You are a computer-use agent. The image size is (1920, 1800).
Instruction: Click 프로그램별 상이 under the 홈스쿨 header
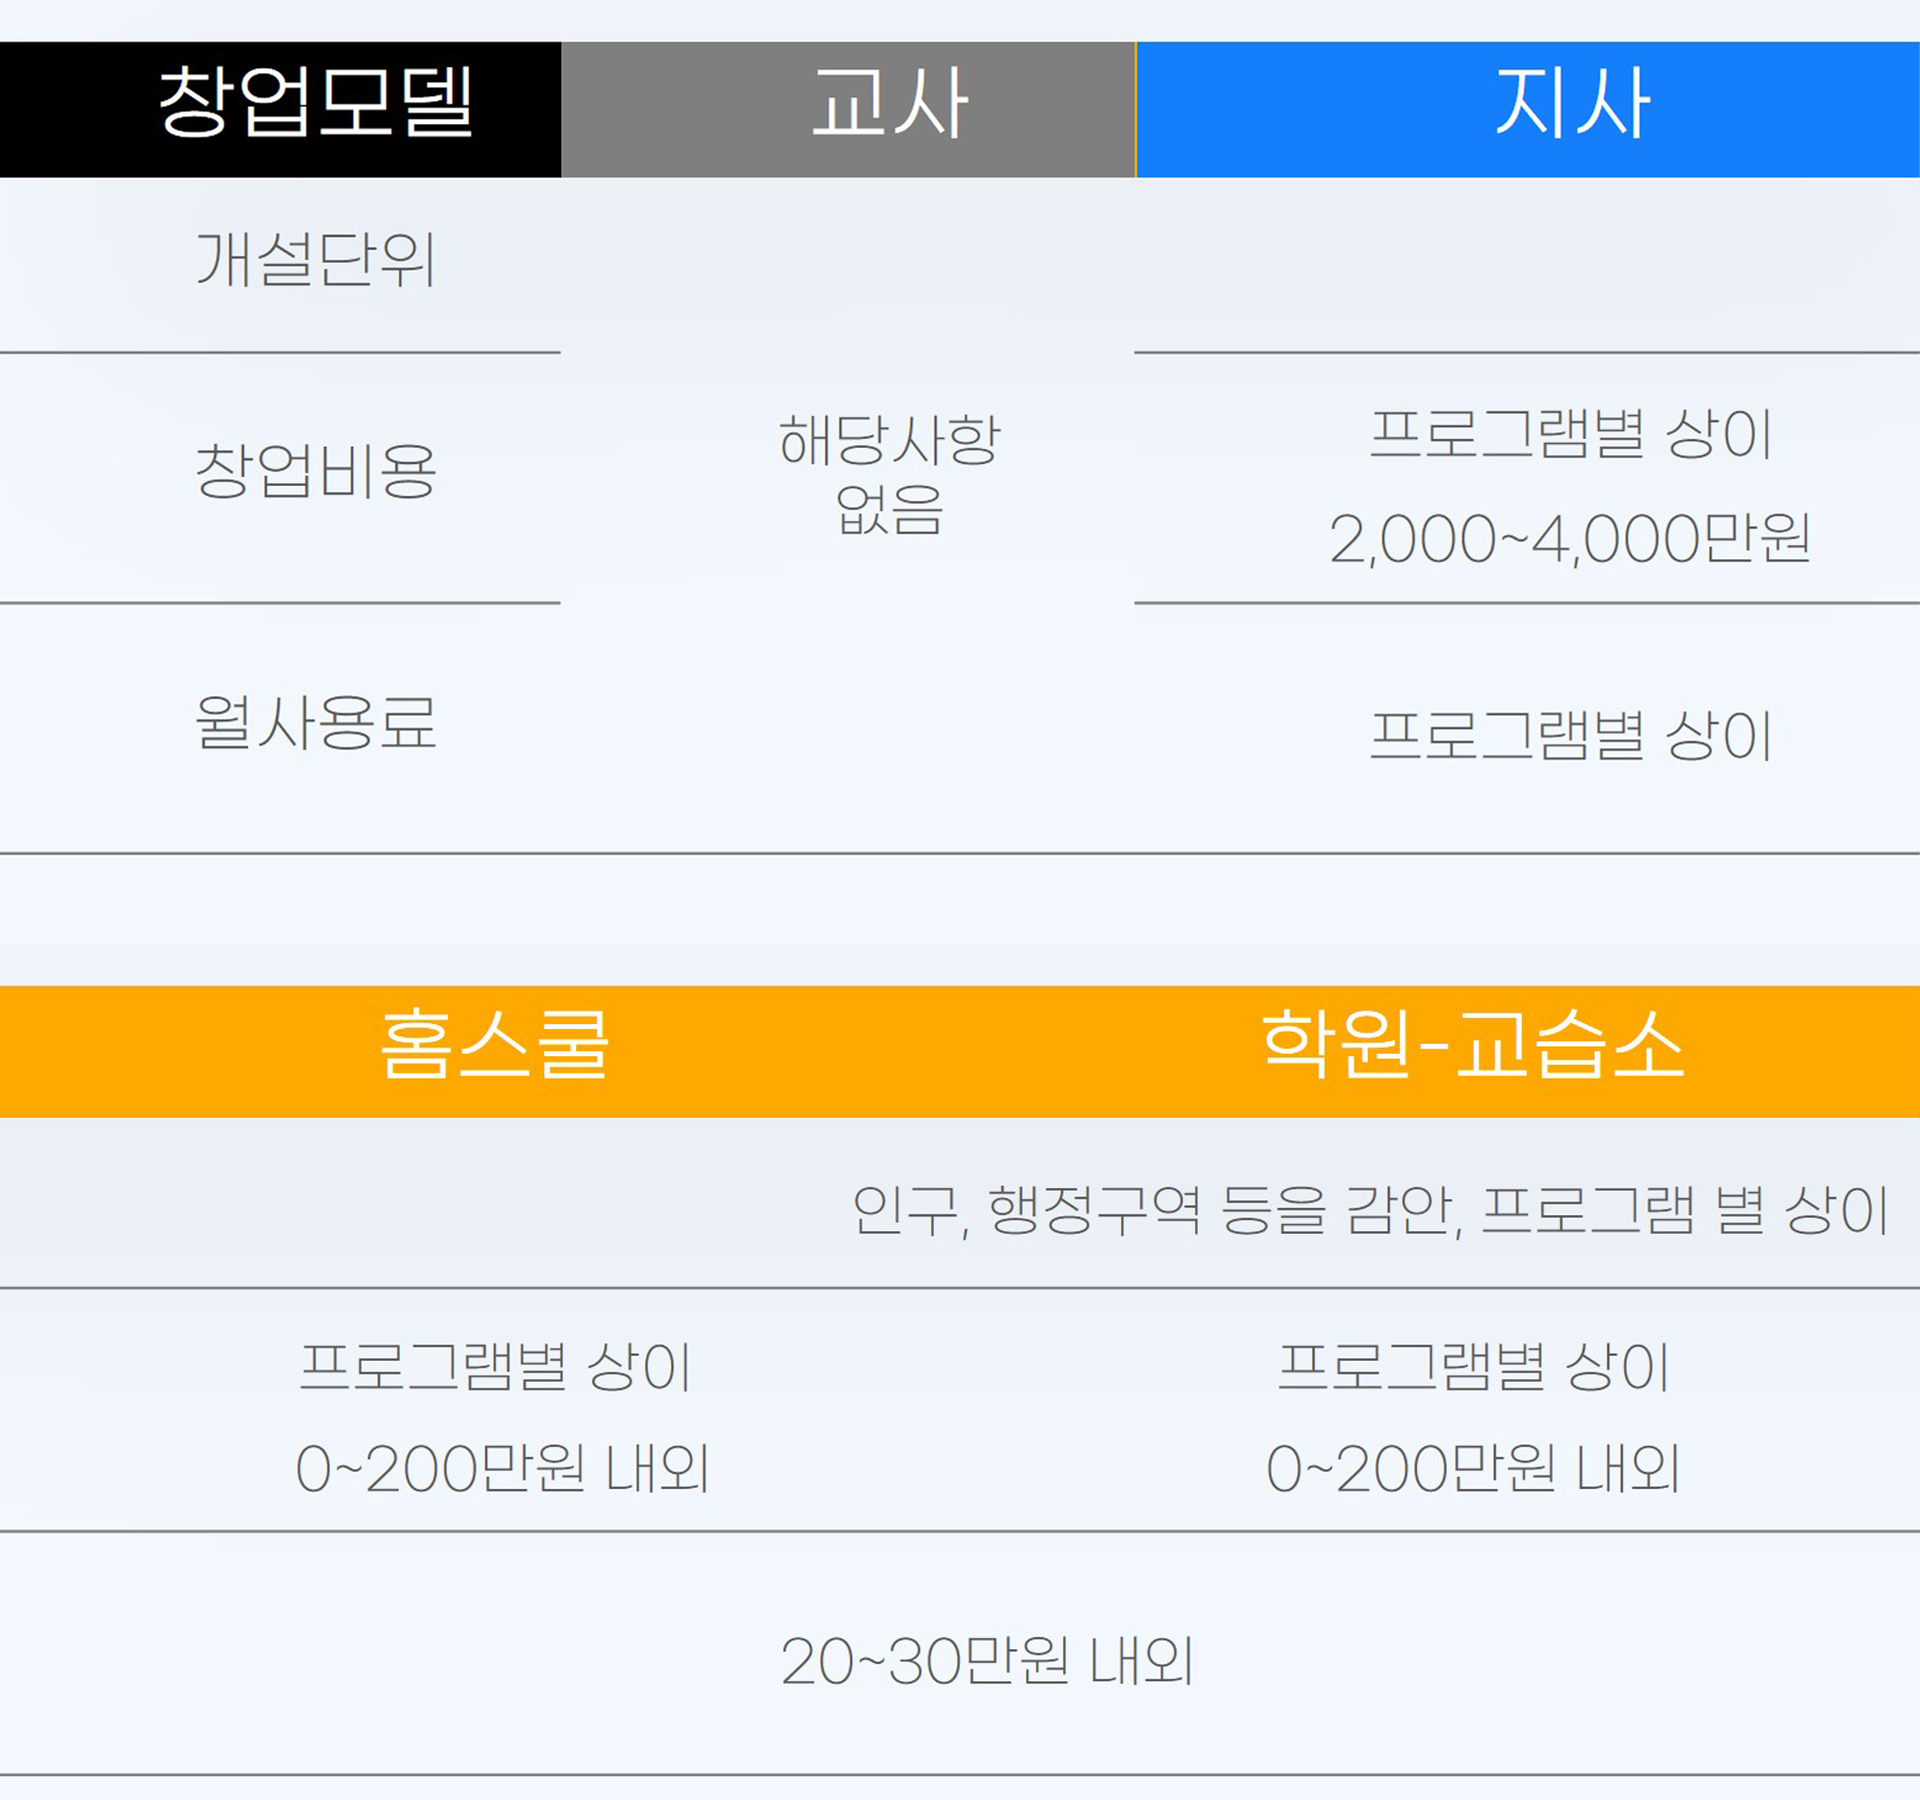click(x=495, y=1367)
